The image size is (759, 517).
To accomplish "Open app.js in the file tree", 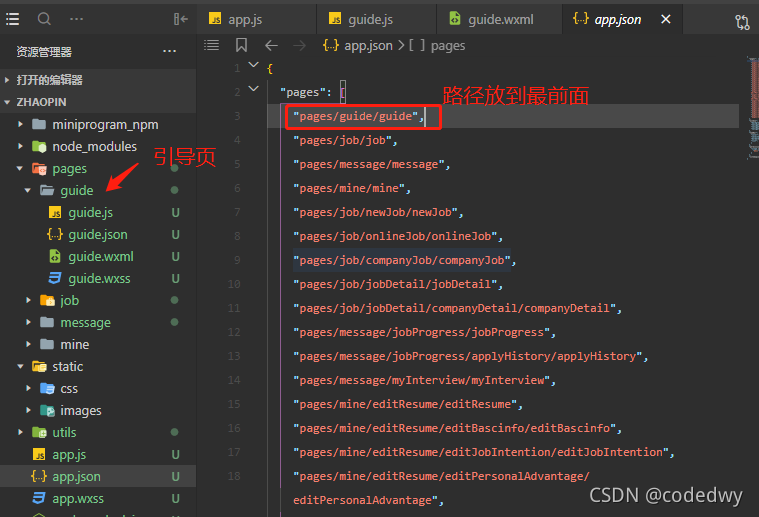I will pyautogui.click(x=69, y=455).
